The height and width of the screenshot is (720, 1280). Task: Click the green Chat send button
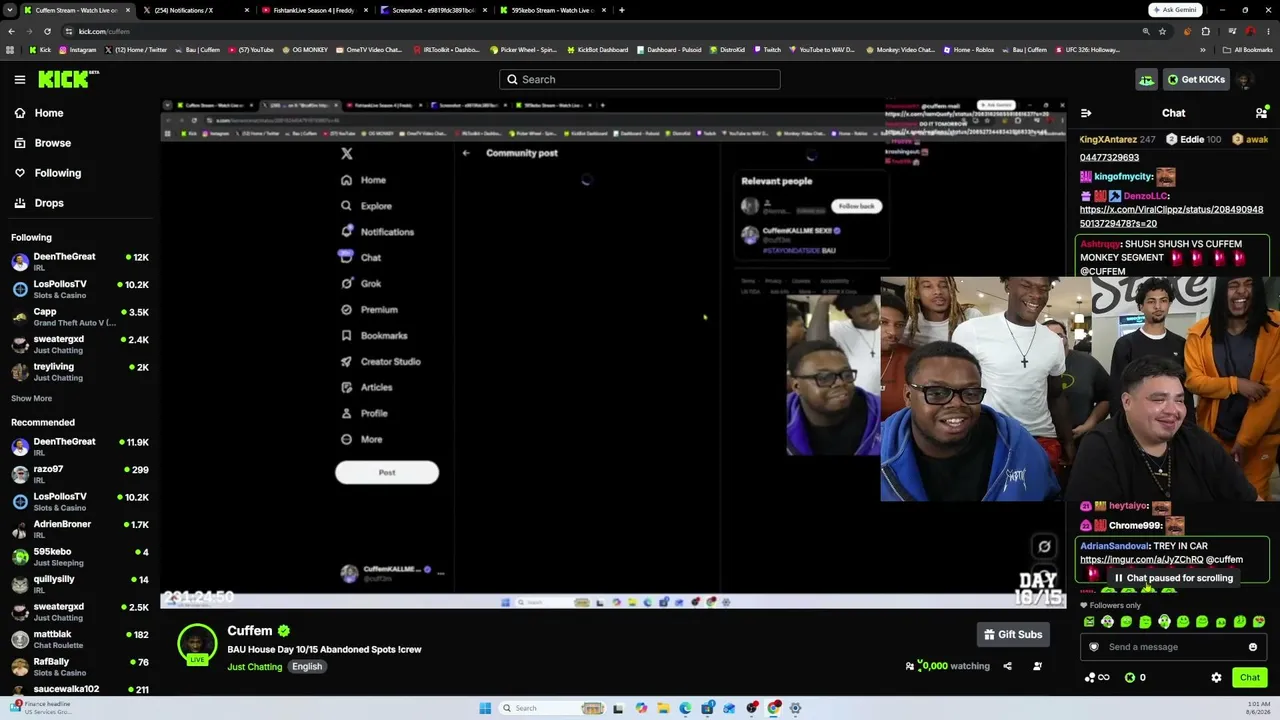pos(1250,677)
